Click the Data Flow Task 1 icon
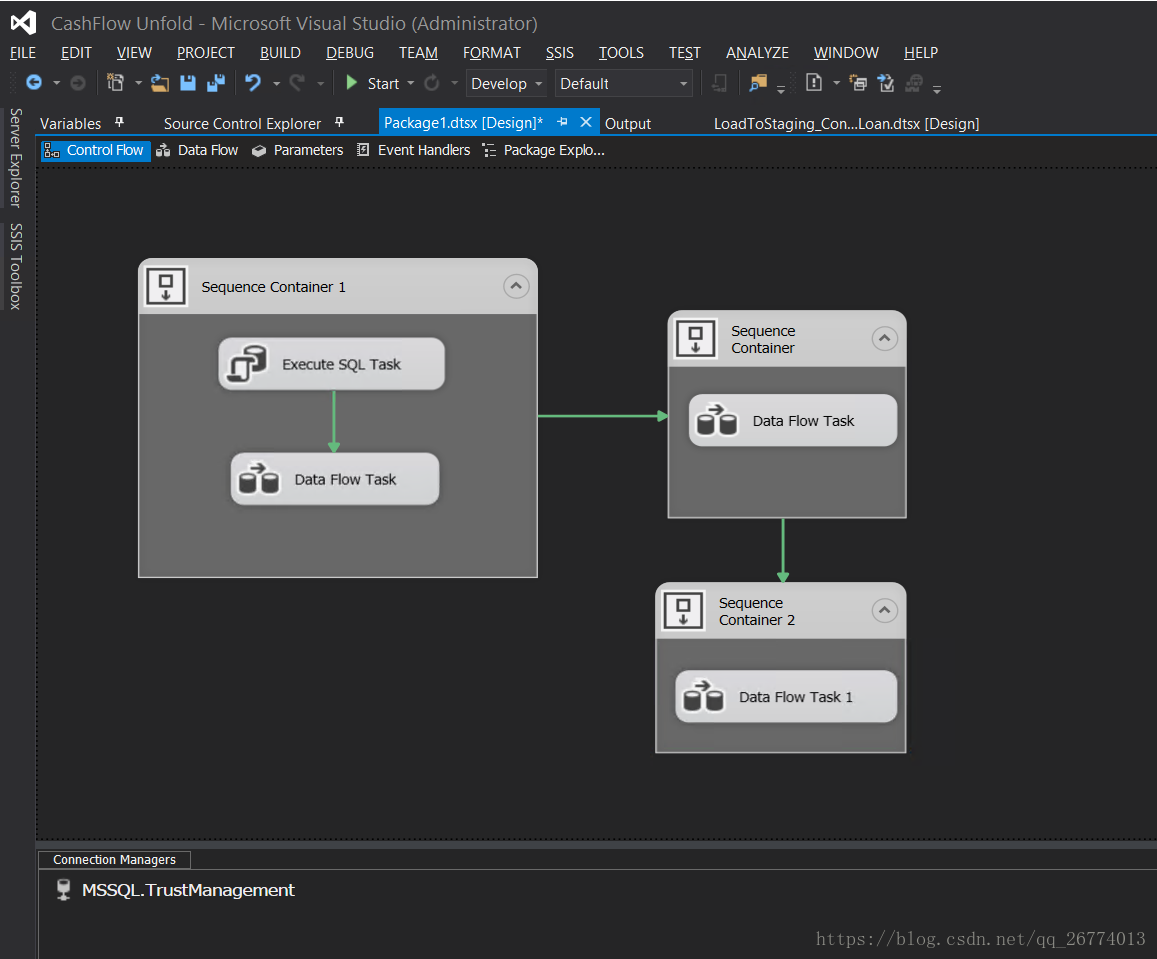 coord(703,696)
